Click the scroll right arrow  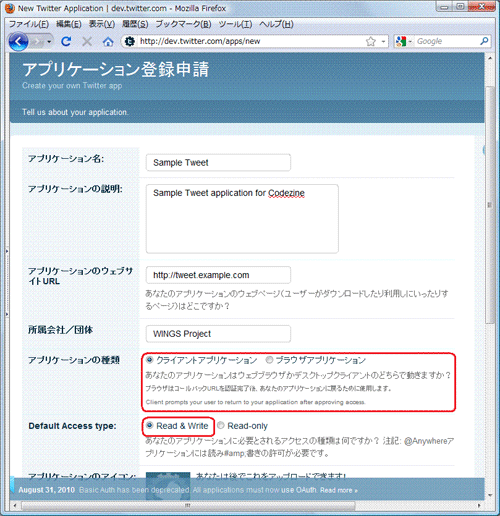click(x=479, y=505)
